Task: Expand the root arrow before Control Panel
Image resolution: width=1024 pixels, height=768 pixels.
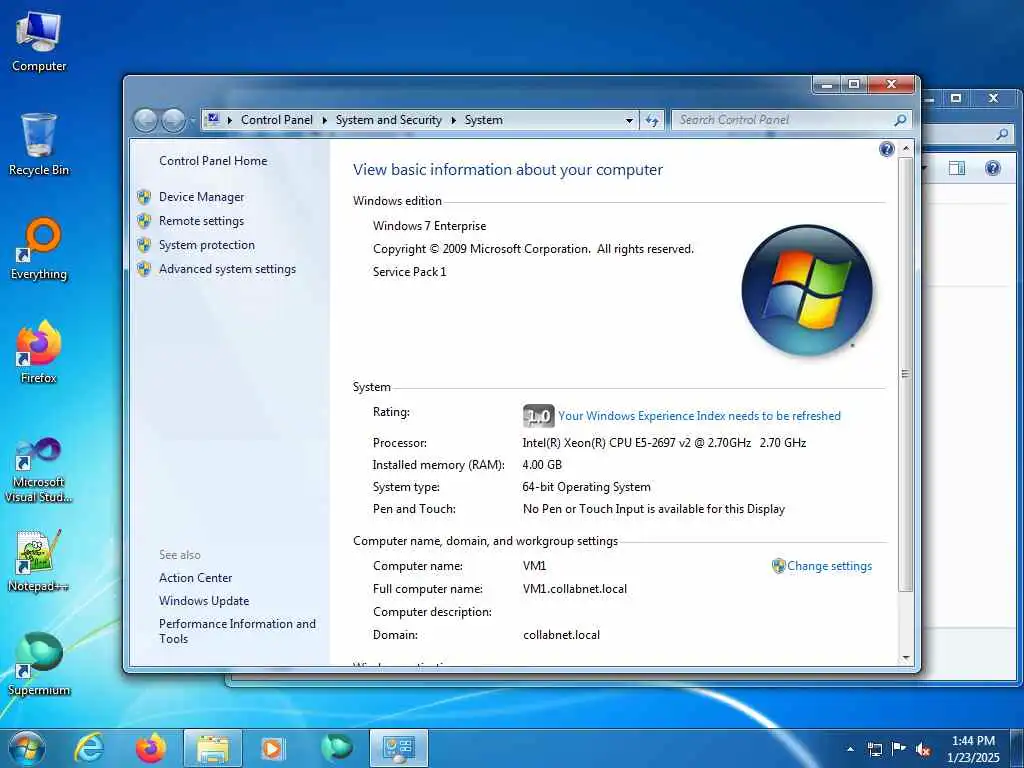Action: click(x=230, y=120)
